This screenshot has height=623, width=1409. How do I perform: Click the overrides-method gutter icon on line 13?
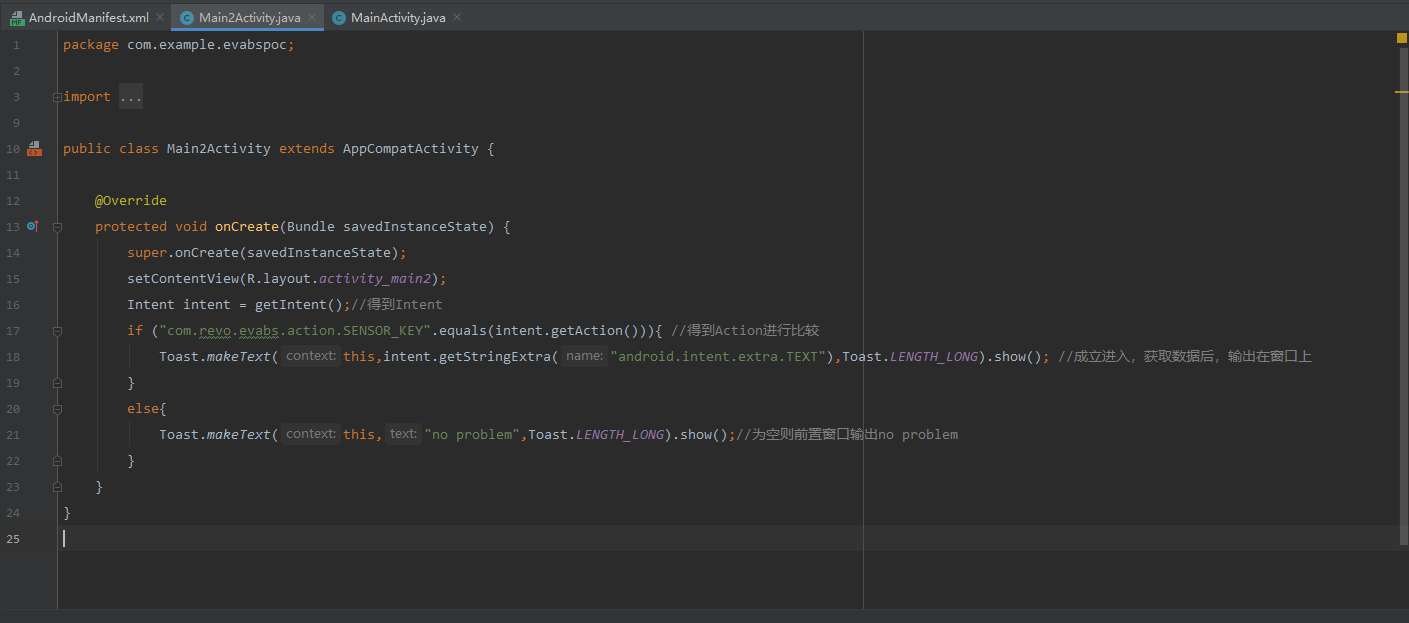pos(33,226)
